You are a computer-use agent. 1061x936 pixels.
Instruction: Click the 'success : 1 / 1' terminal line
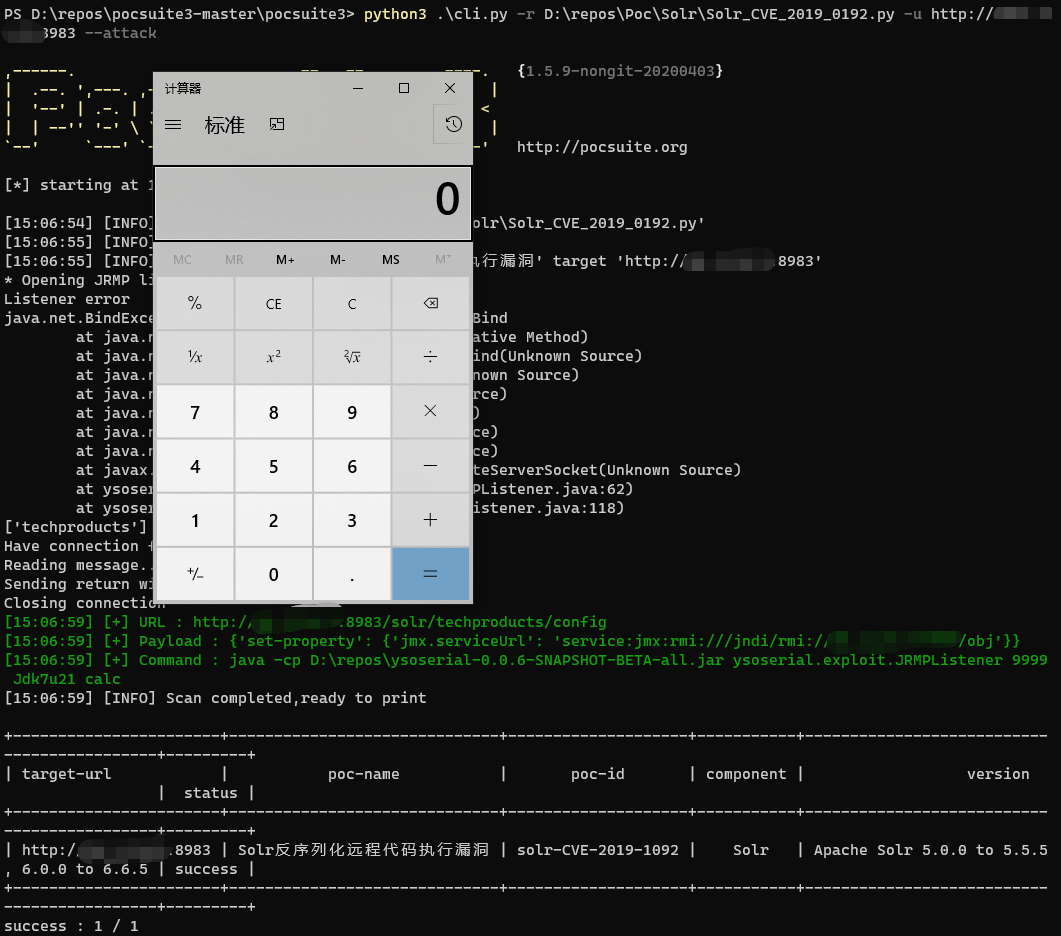point(71,926)
